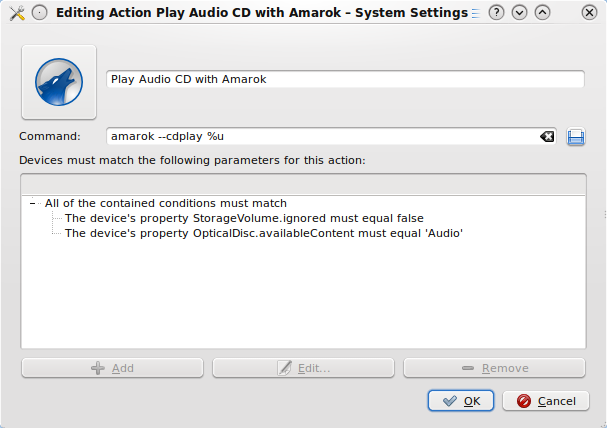Collapse the contained conditions tree node
Image resolution: width=607 pixels, height=428 pixels.
coord(34,203)
